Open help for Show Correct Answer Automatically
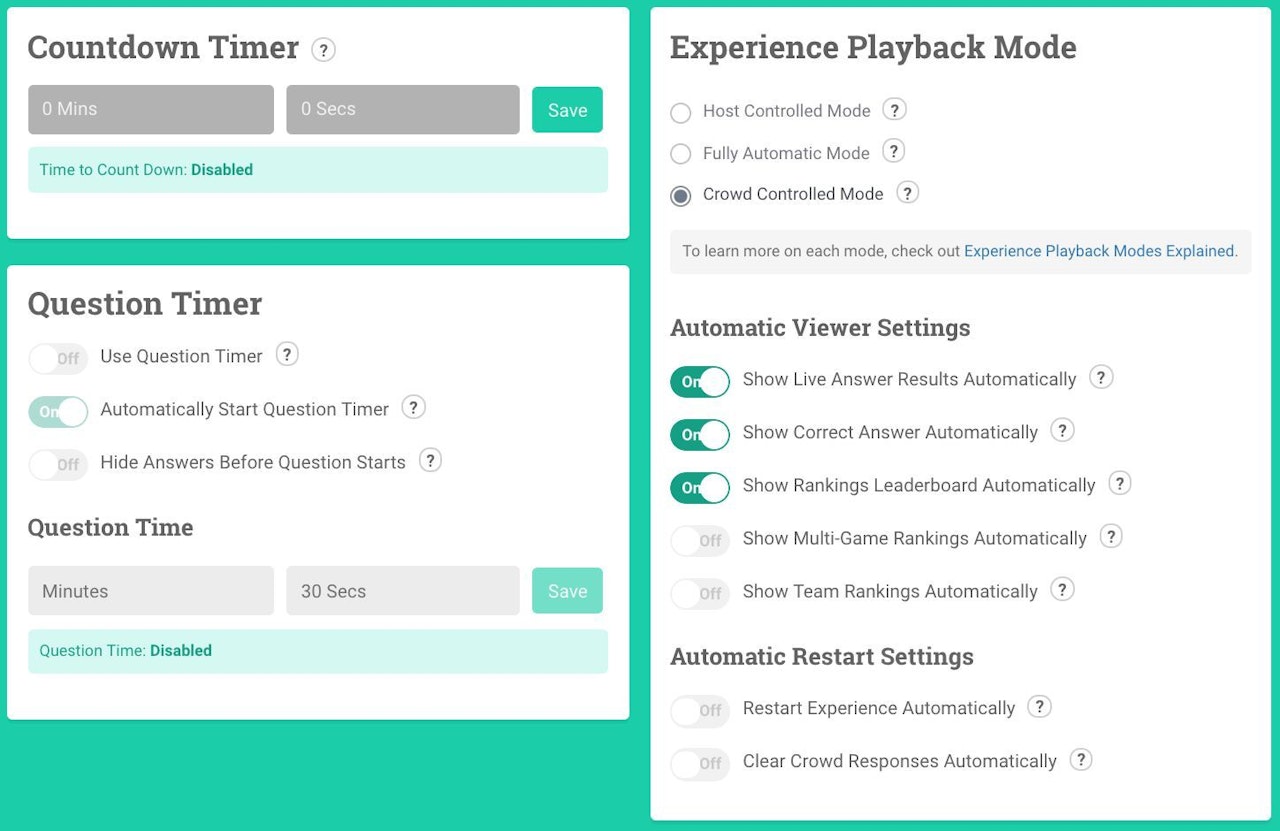Image resolution: width=1280 pixels, height=831 pixels. pyautogui.click(x=1062, y=430)
